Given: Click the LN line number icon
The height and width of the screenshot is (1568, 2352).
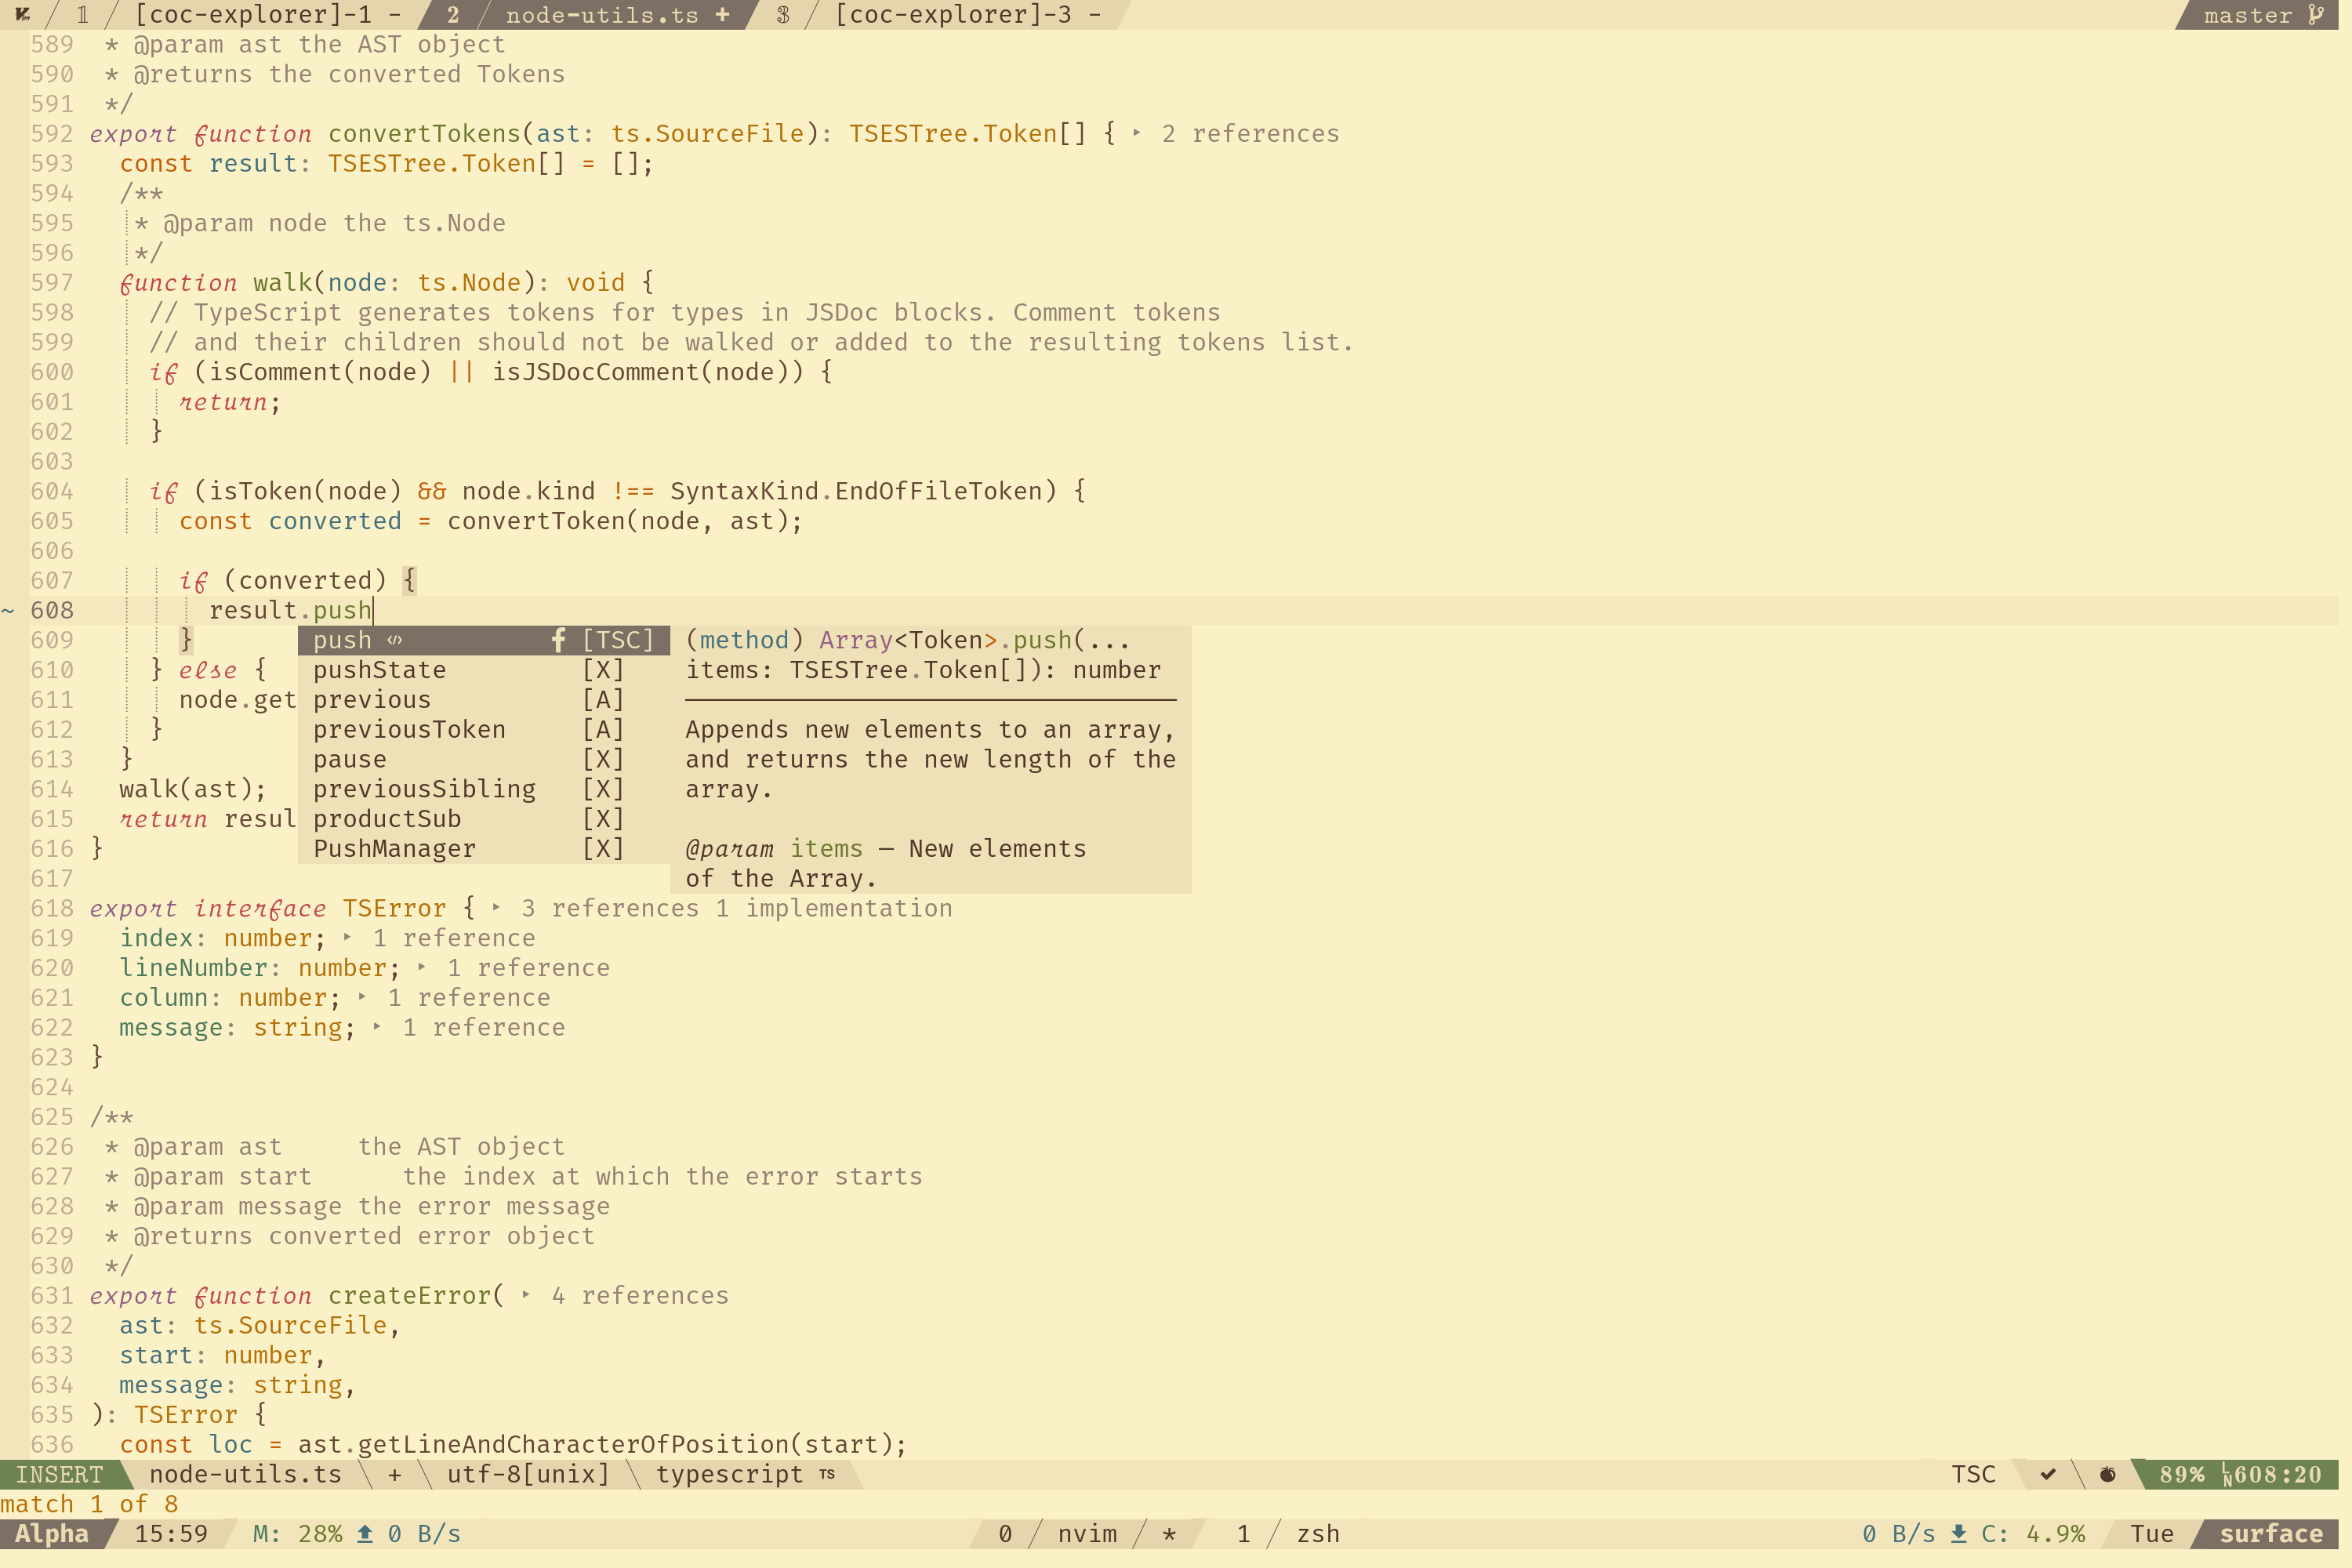Looking at the screenshot, I should click(2226, 1475).
